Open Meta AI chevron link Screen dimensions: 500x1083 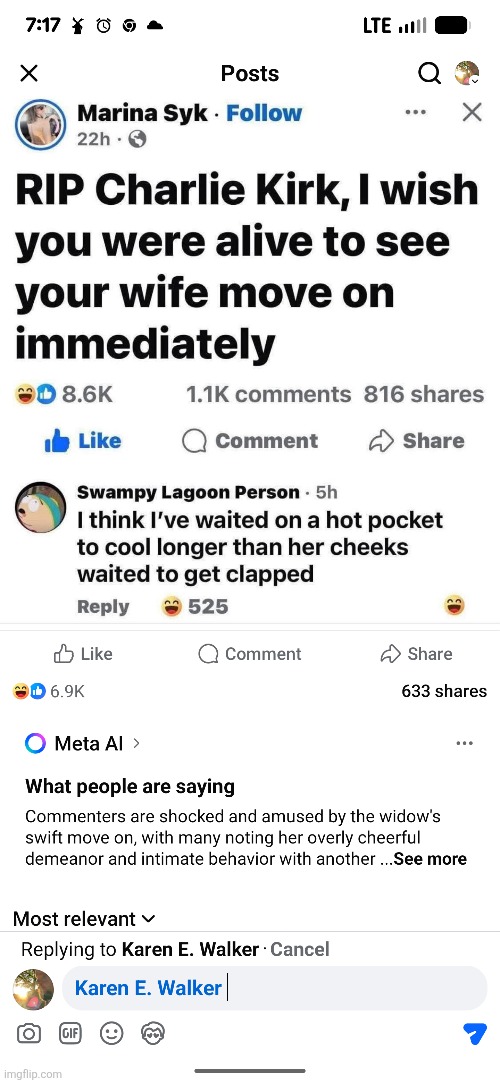pos(136,743)
